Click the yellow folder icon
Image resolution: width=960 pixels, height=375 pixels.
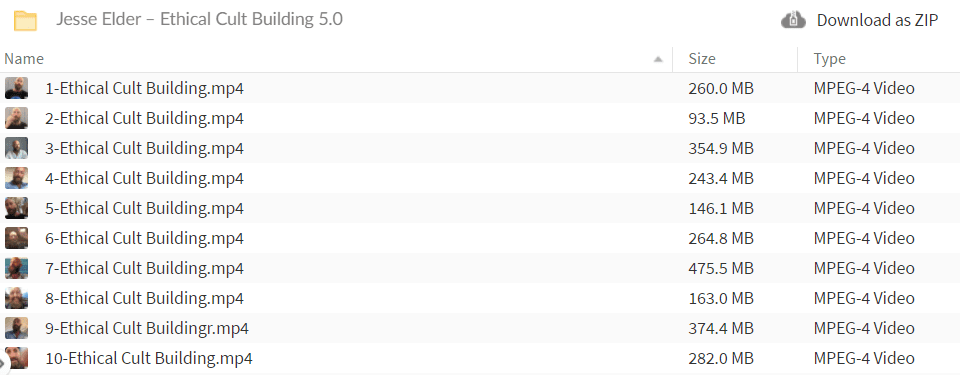pos(26,21)
